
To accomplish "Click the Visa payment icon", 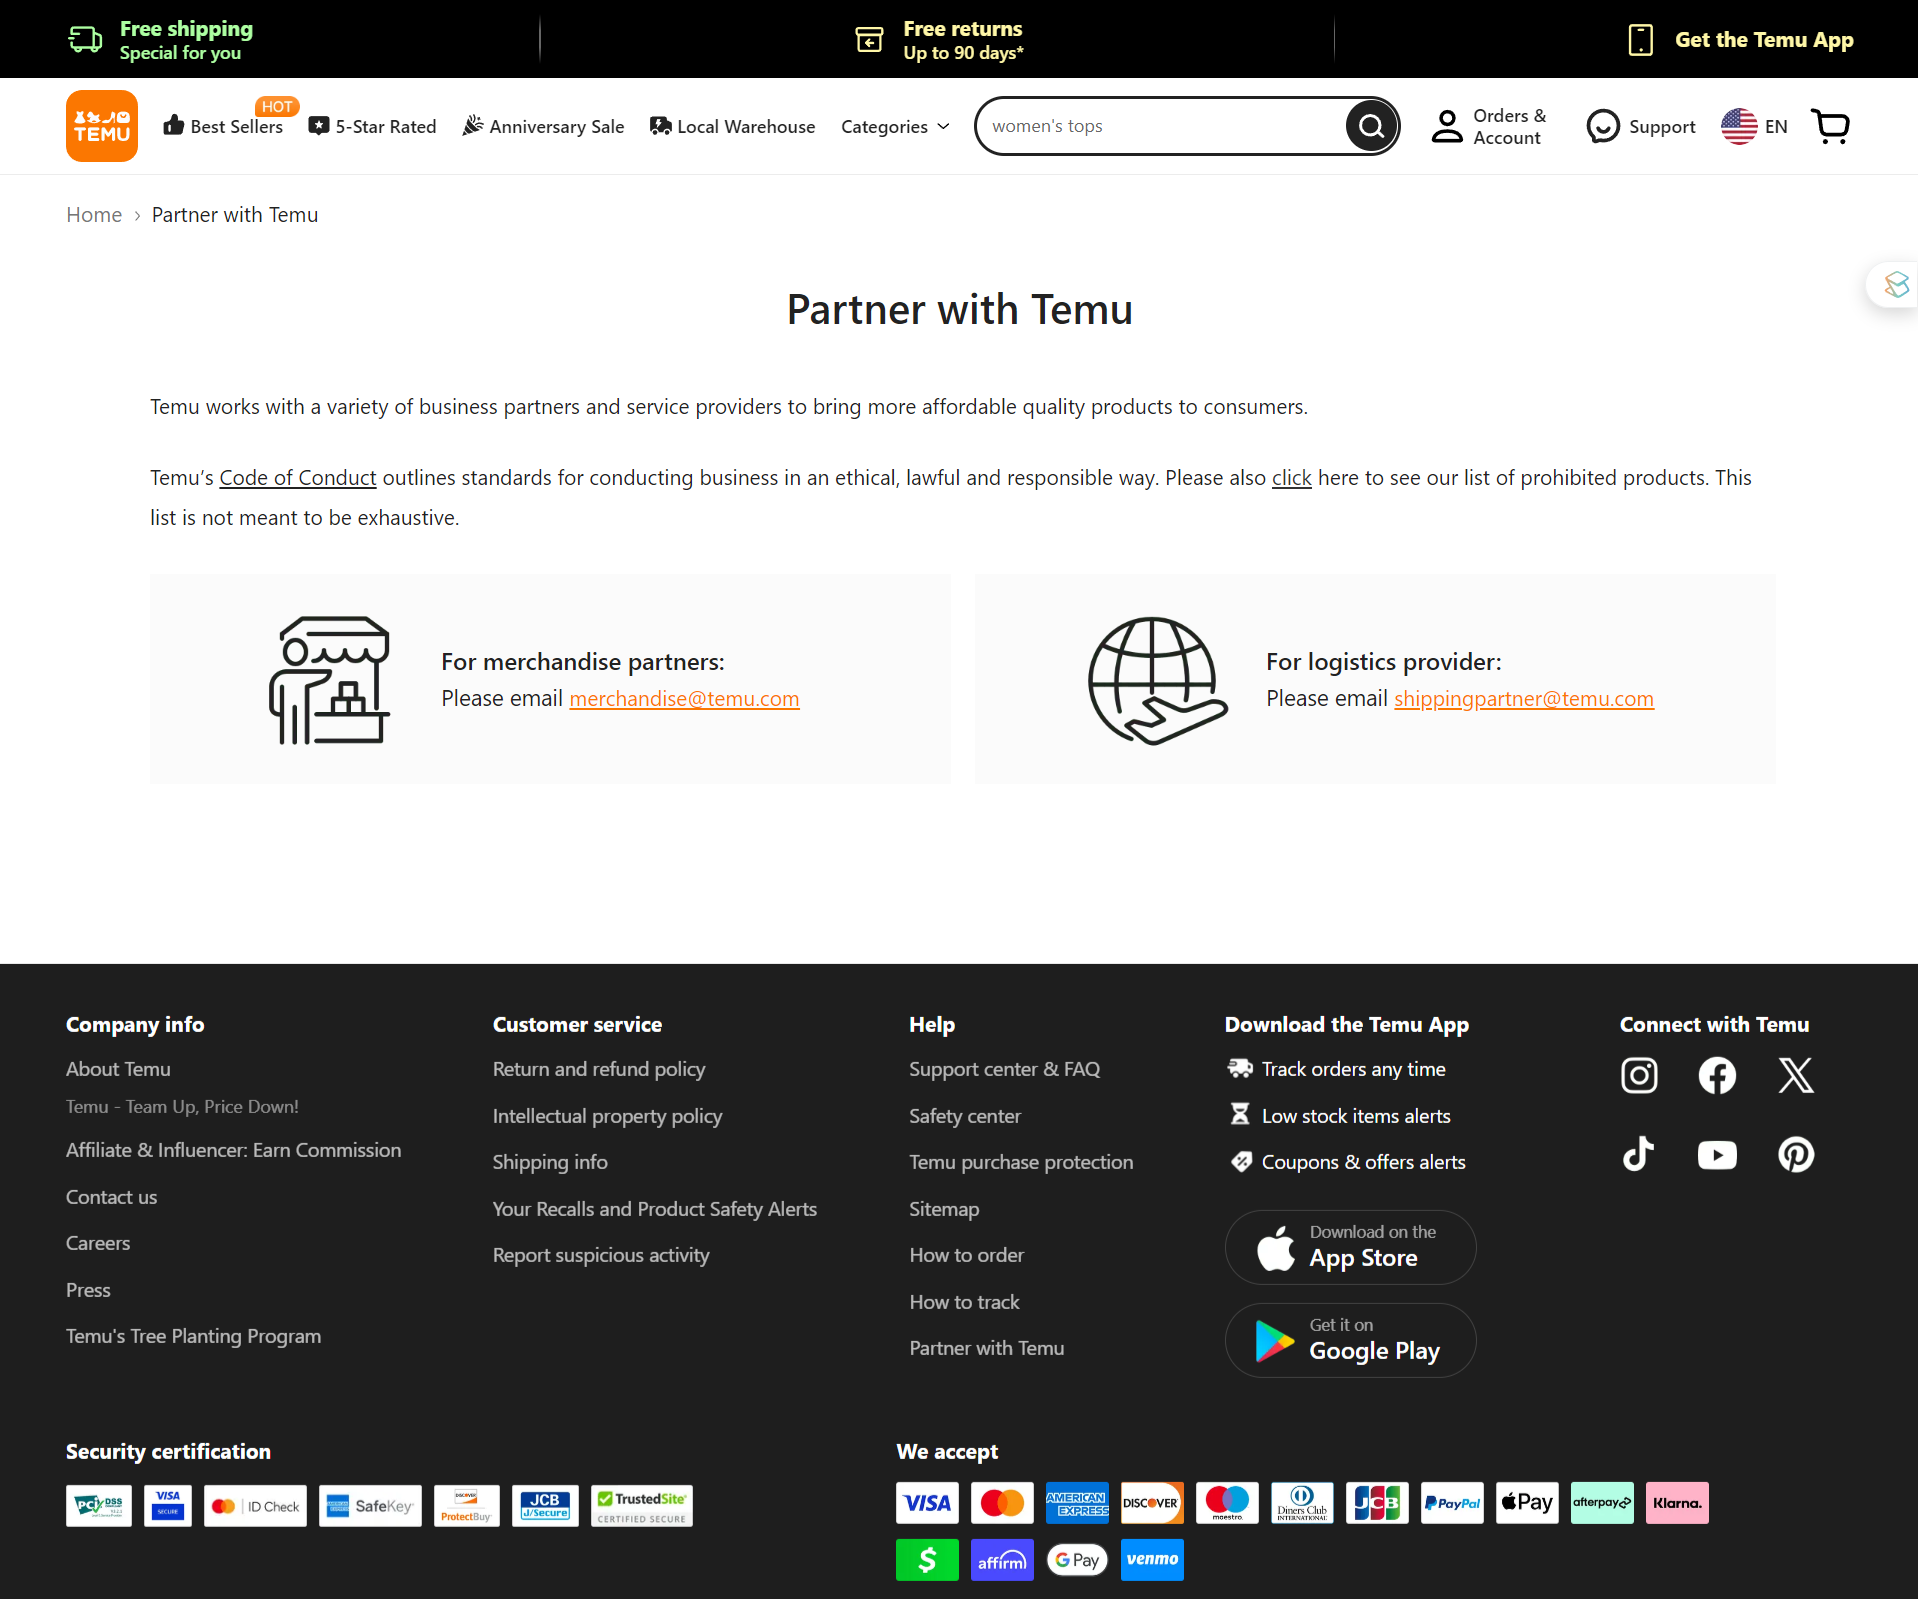I will coord(927,1503).
